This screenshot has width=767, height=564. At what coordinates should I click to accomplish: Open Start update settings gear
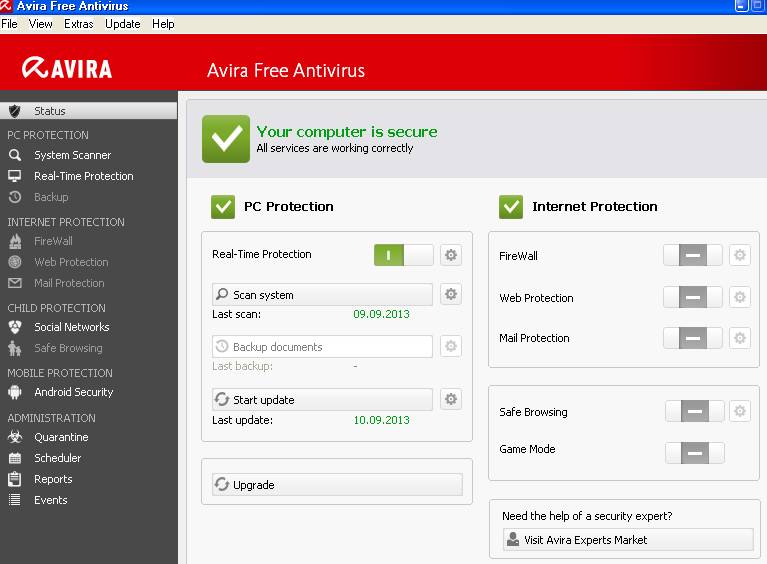(451, 399)
